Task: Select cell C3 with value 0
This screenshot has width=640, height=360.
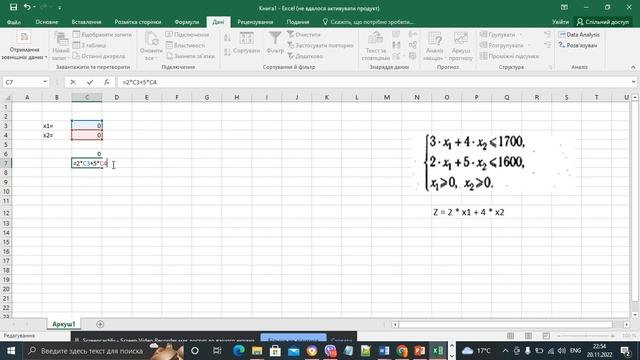Action: point(87,125)
